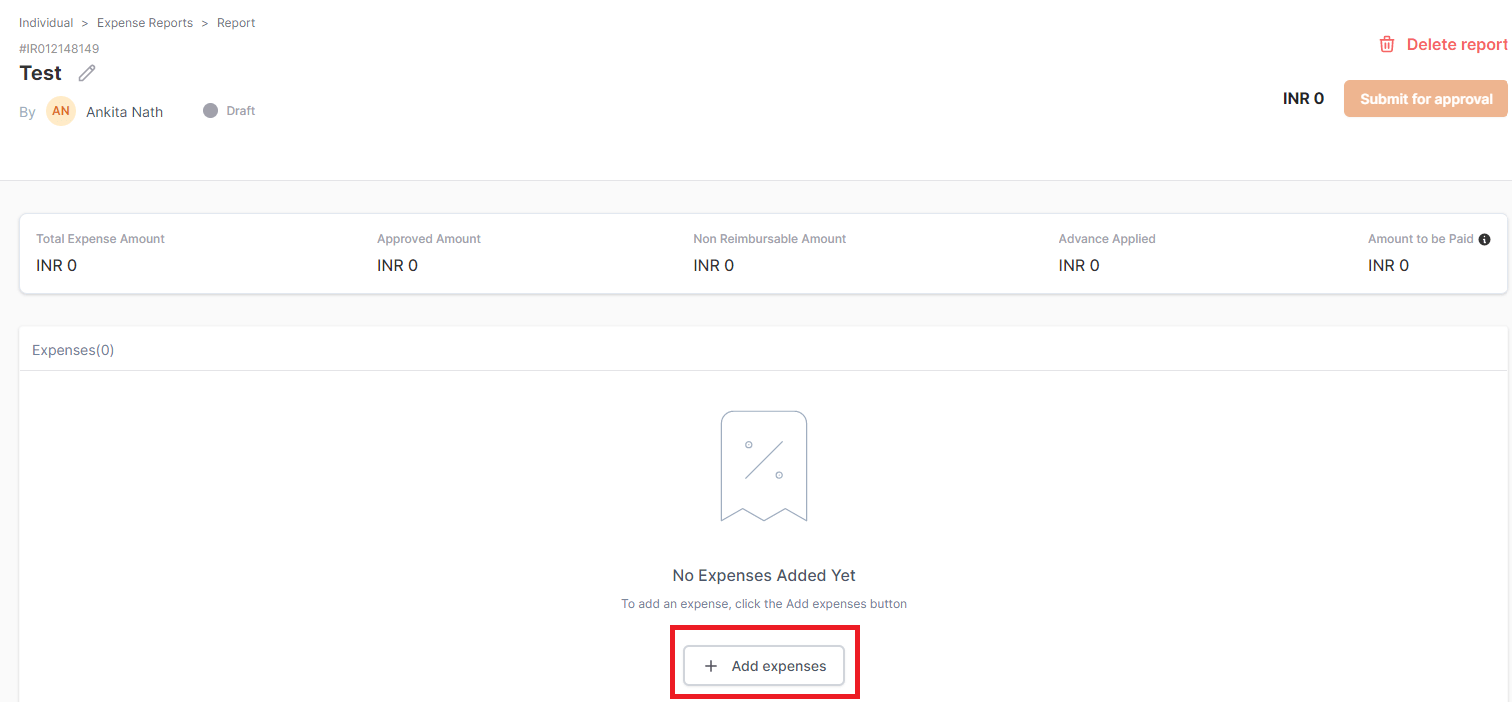Click the info icon next to Amount to be Paid
This screenshot has height=702, width=1512.
(1484, 239)
